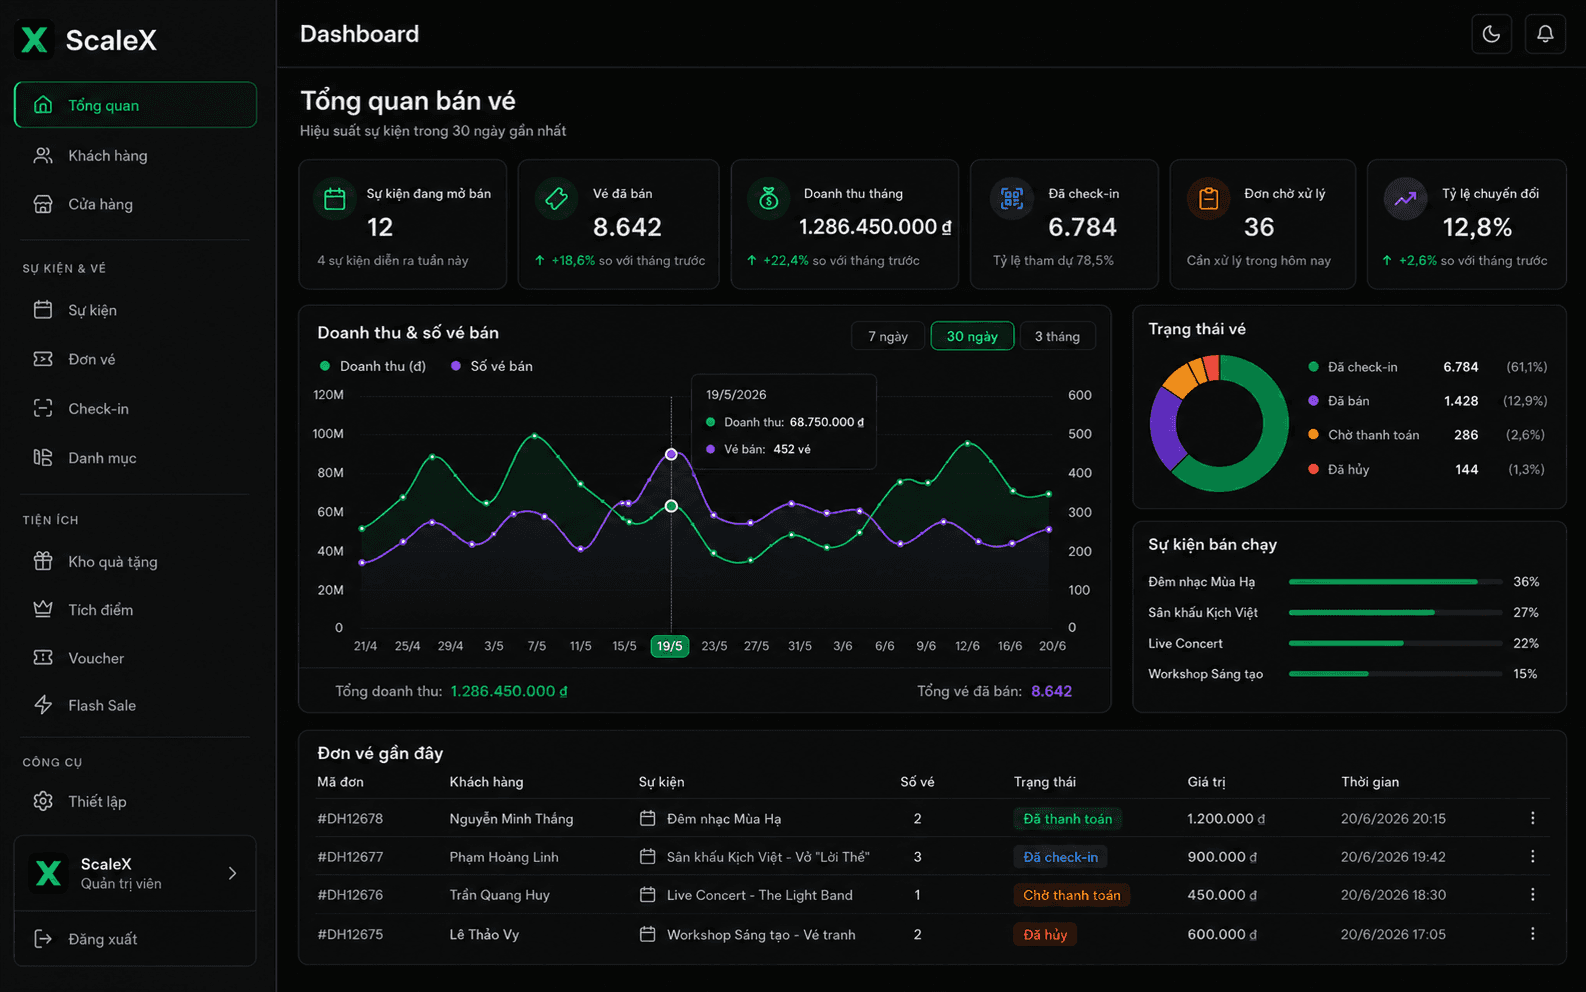Click the logout arrow icon beside Đăng xuất

[x=43, y=939]
